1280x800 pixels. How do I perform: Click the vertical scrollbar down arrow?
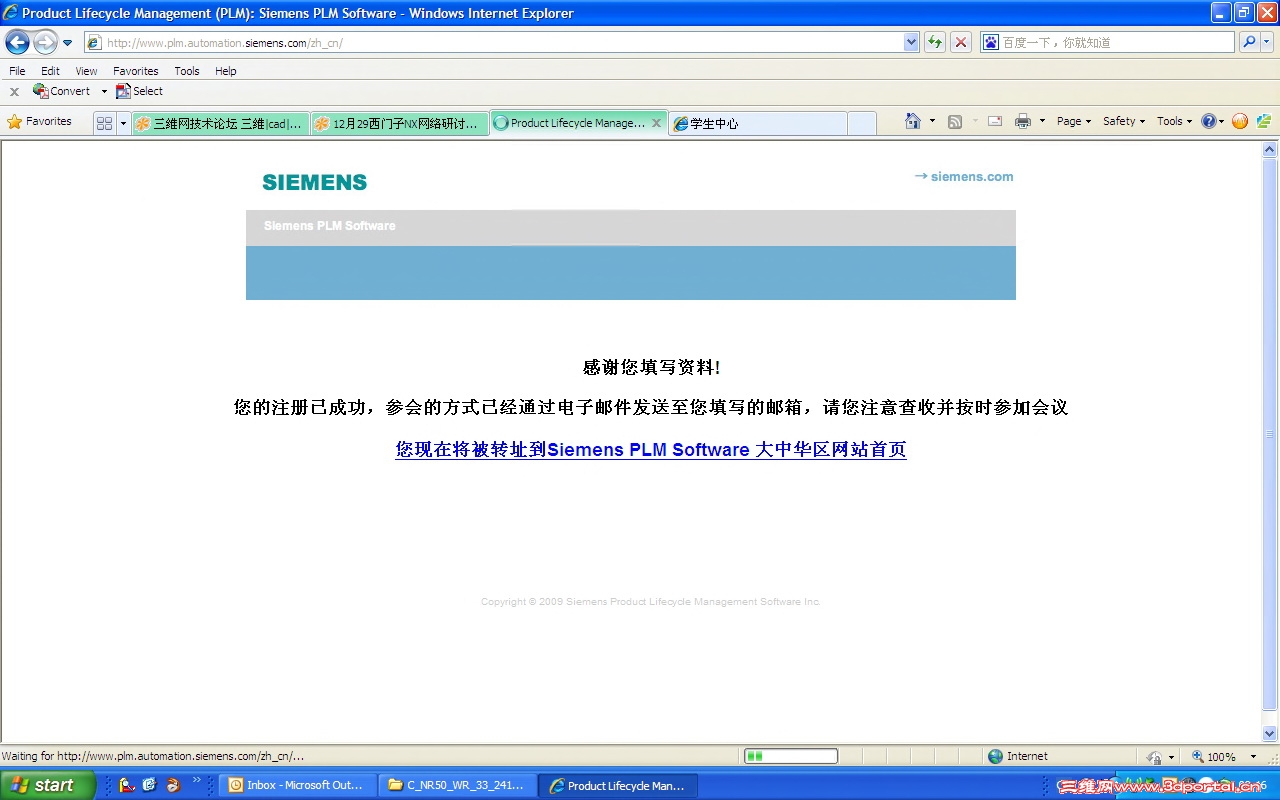pyautogui.click(x=1270, y=733)
